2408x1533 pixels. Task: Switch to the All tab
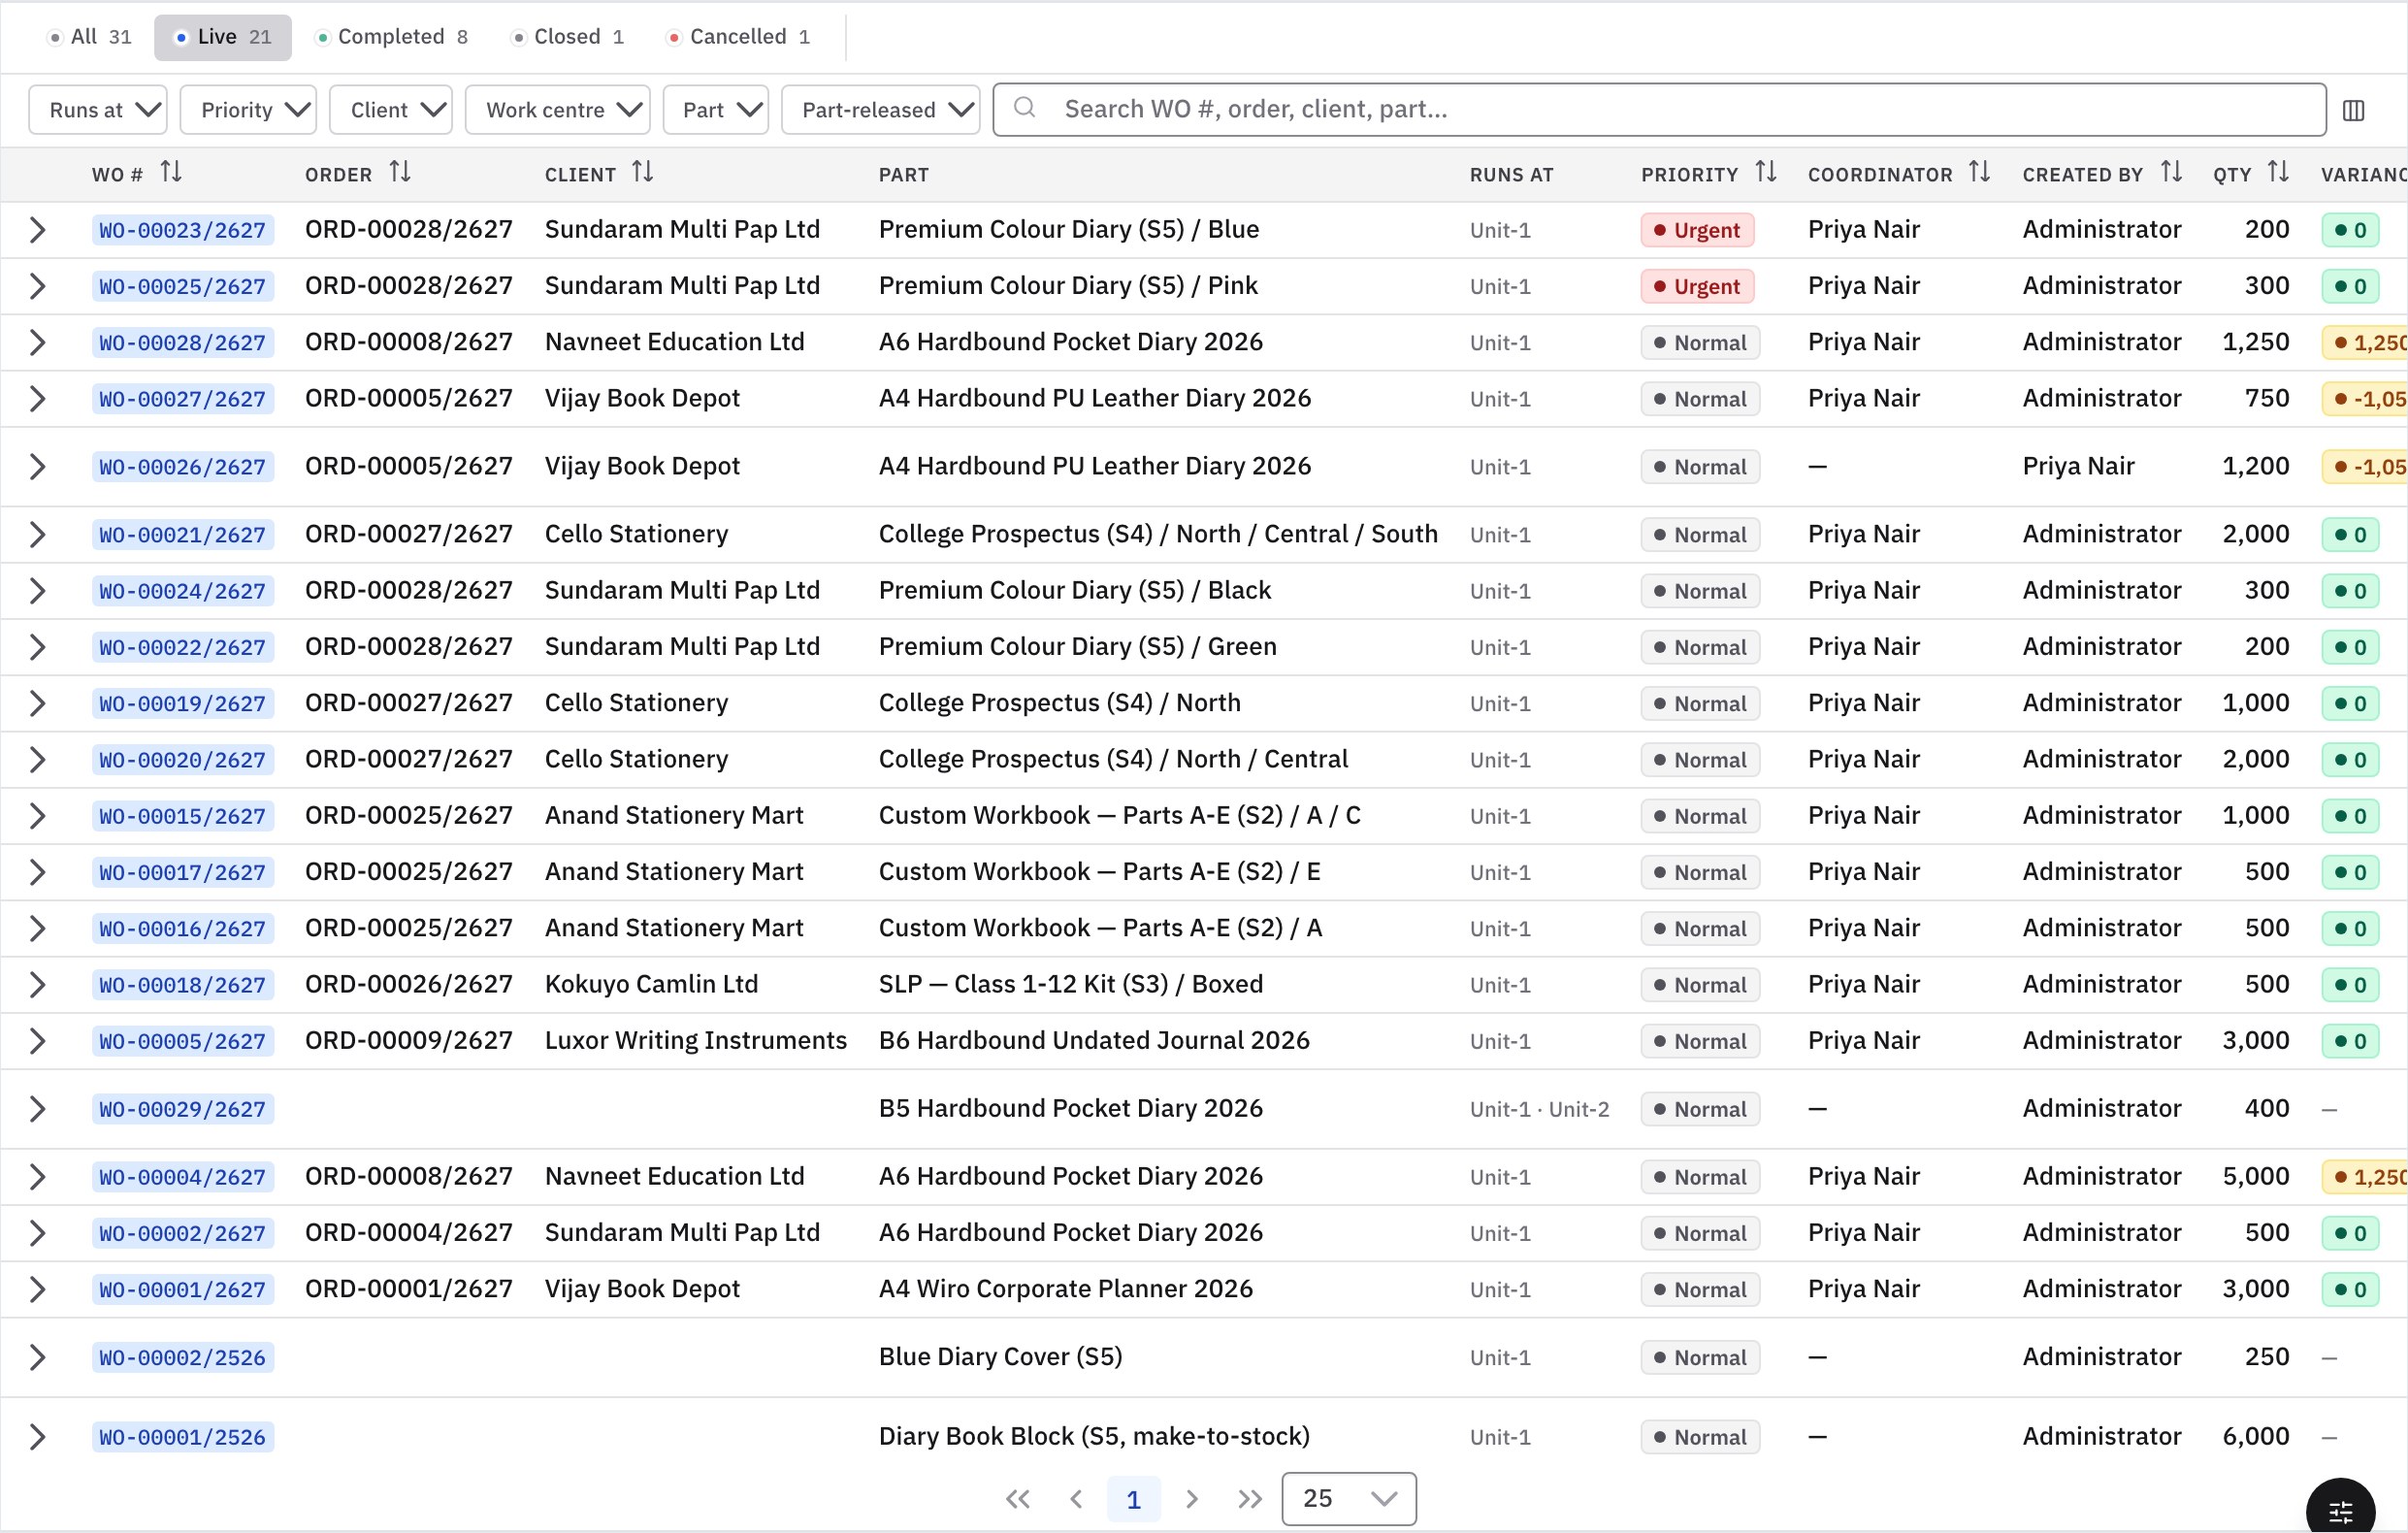[90, 37]
